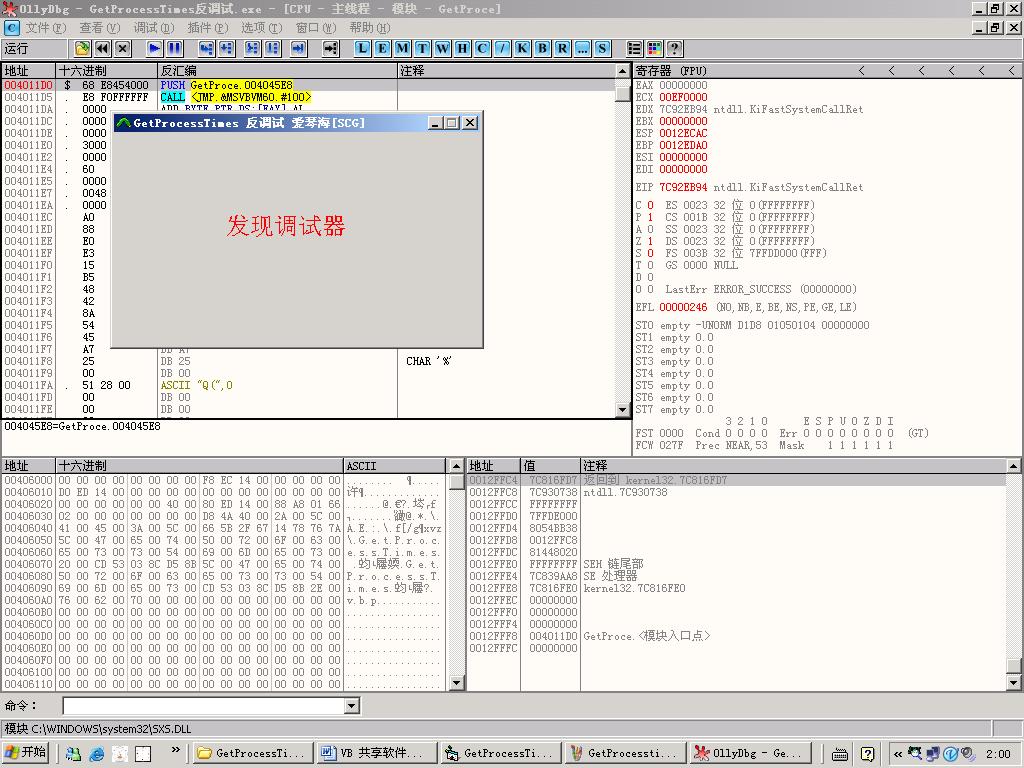Open the 选项(T) menu
Image resolution: width=1024 pixels, height=768 pixels.
coord(261,27)
